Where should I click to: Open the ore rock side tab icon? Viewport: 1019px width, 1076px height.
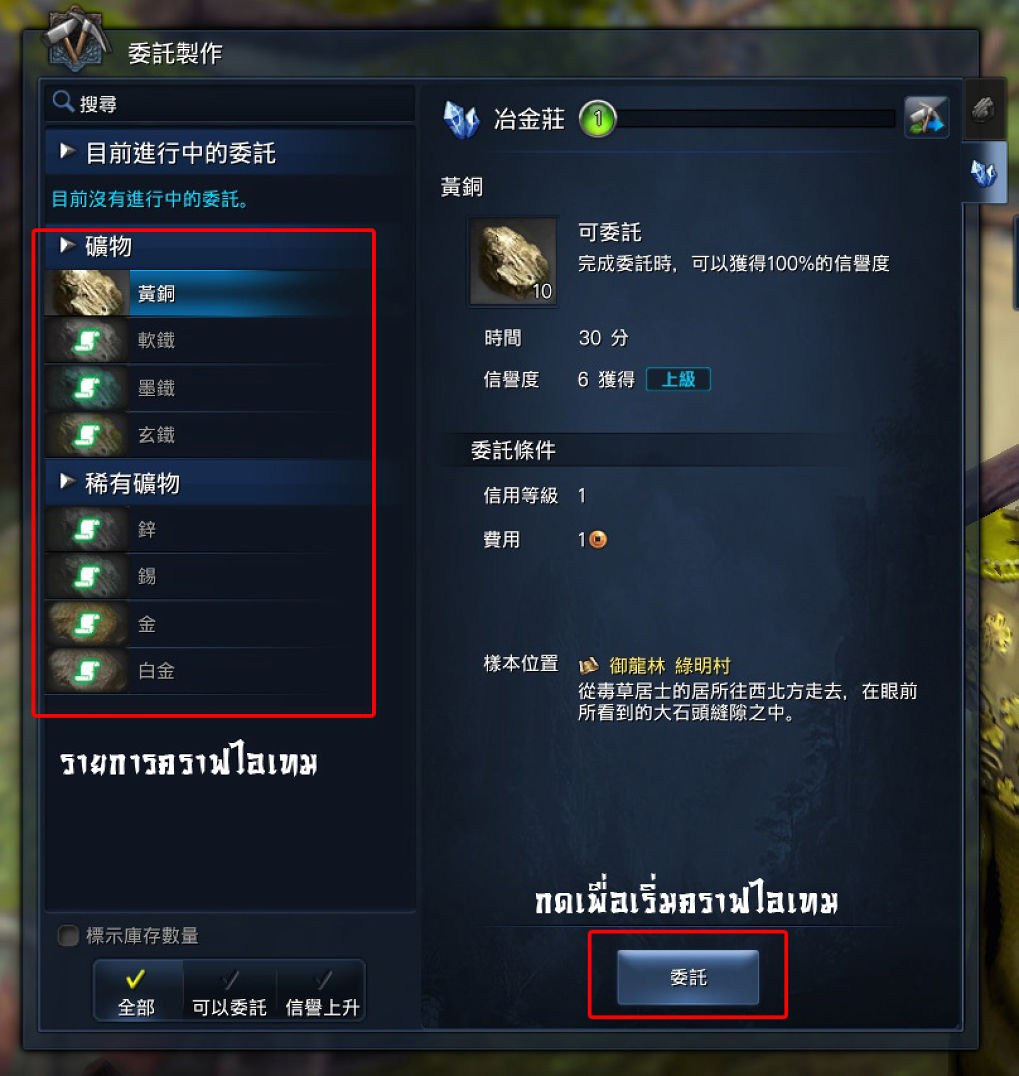click(x=983, y=110)
